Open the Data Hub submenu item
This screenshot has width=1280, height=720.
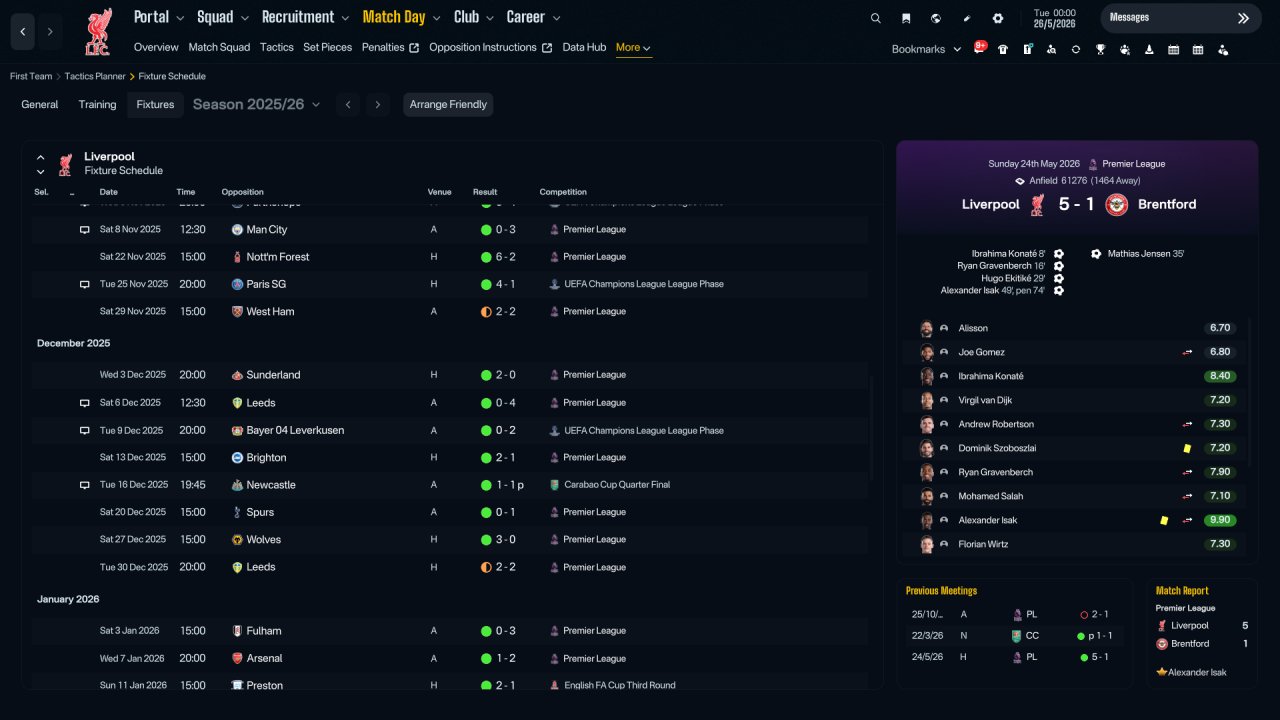point(584,47)
